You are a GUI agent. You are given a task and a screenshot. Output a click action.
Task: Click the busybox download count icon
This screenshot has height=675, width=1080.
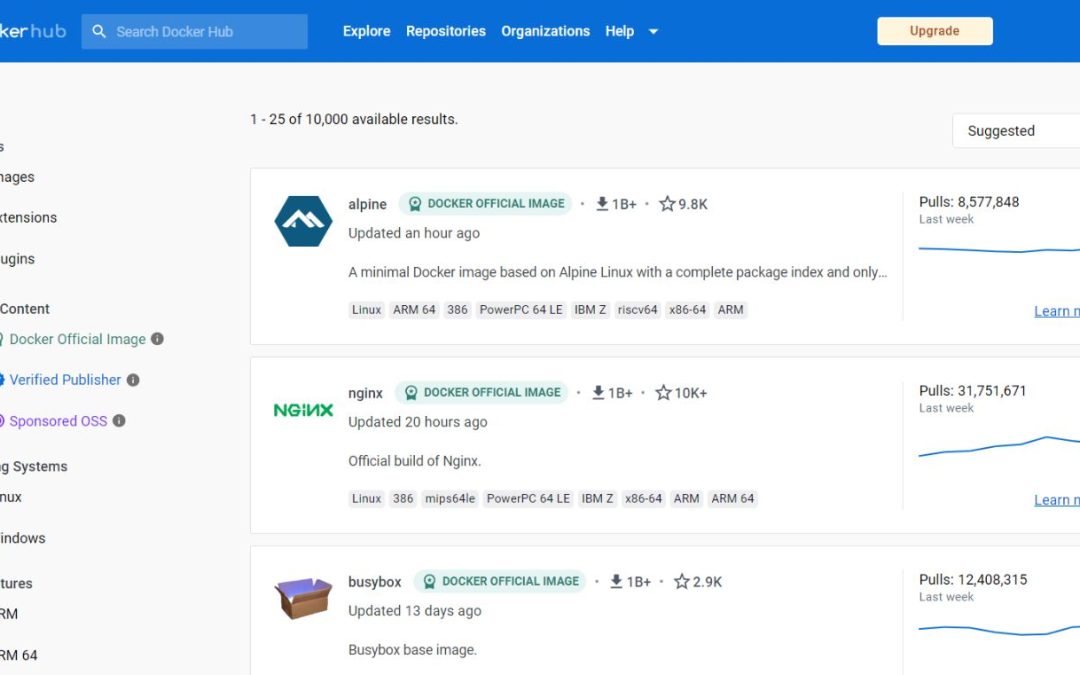pos(616,581)
